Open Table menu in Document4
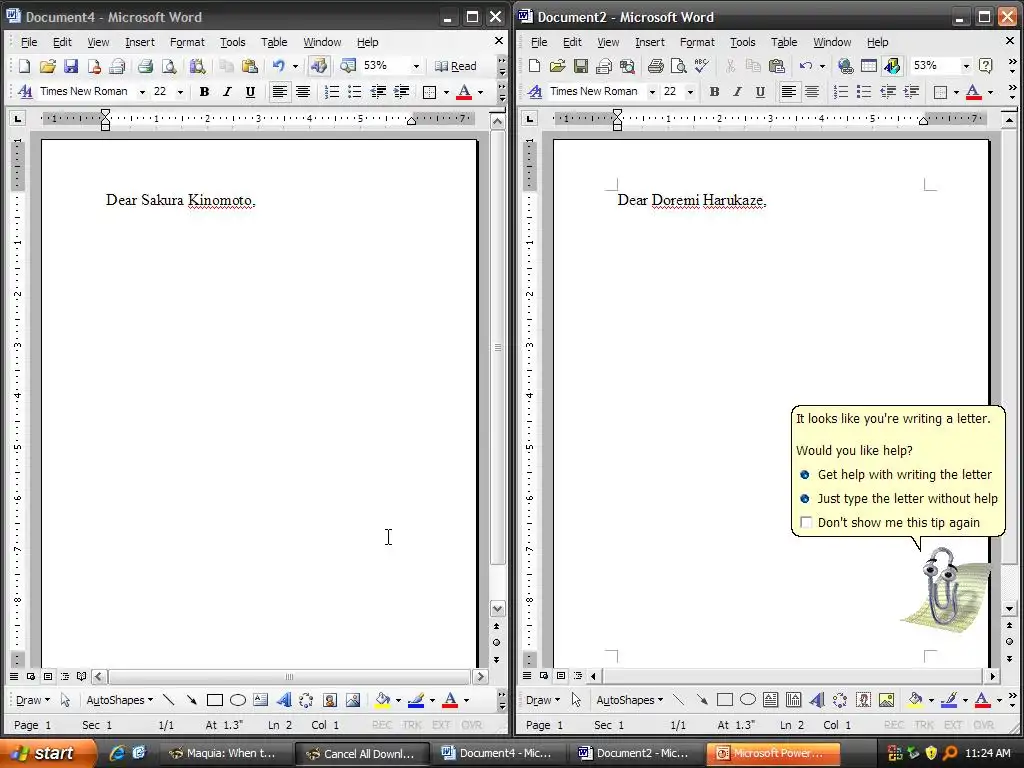The height and width of the screenshot is (768, 1024). coord(274,42)
